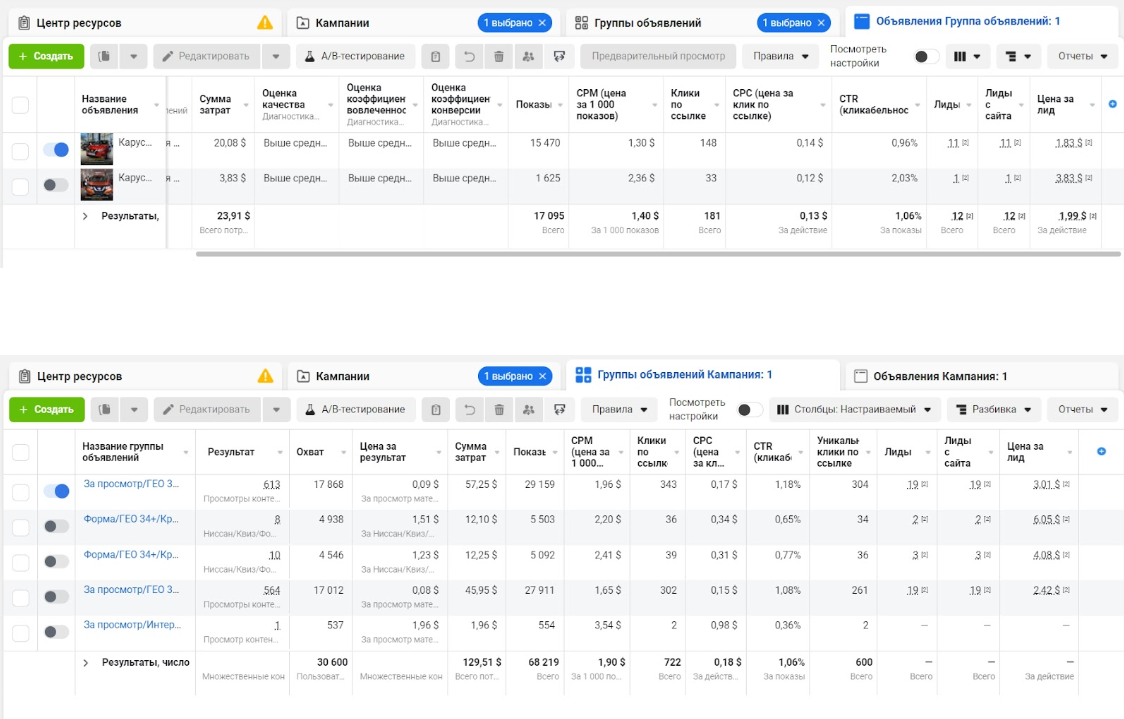Open the columns icon dropdown beside Посмотреть настройки toggle
This screenshot has width=1124, height=719.
[966, 56]
